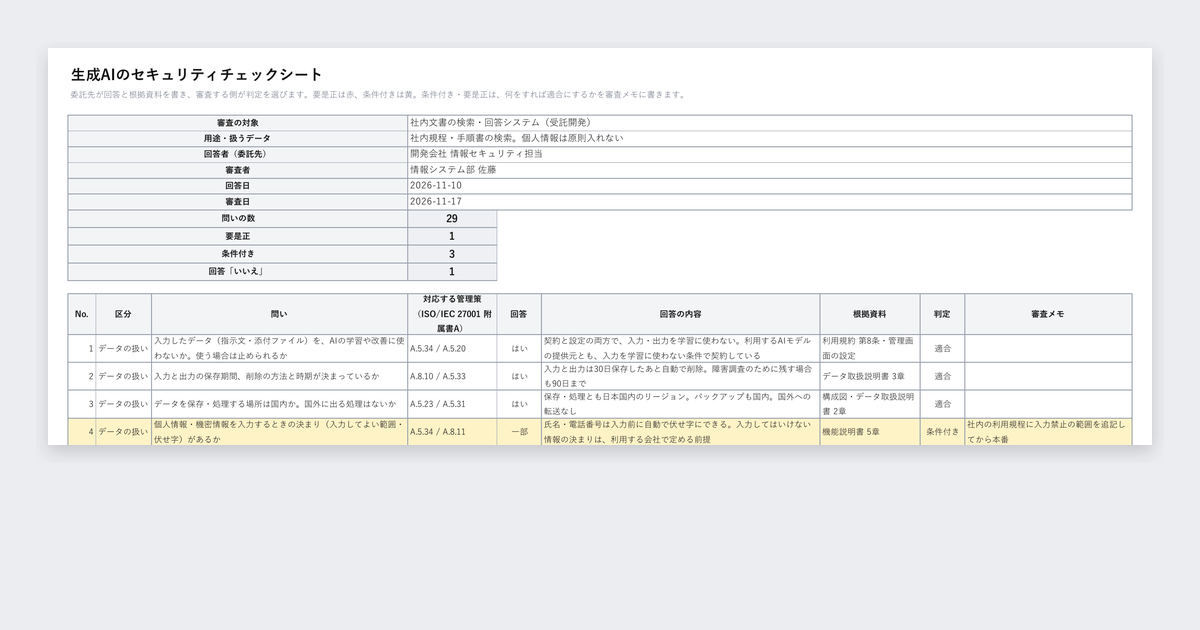Select the date cell 2026-11-17
The width and height of the screenshot is (1200, 630).
tap(770, 202)
